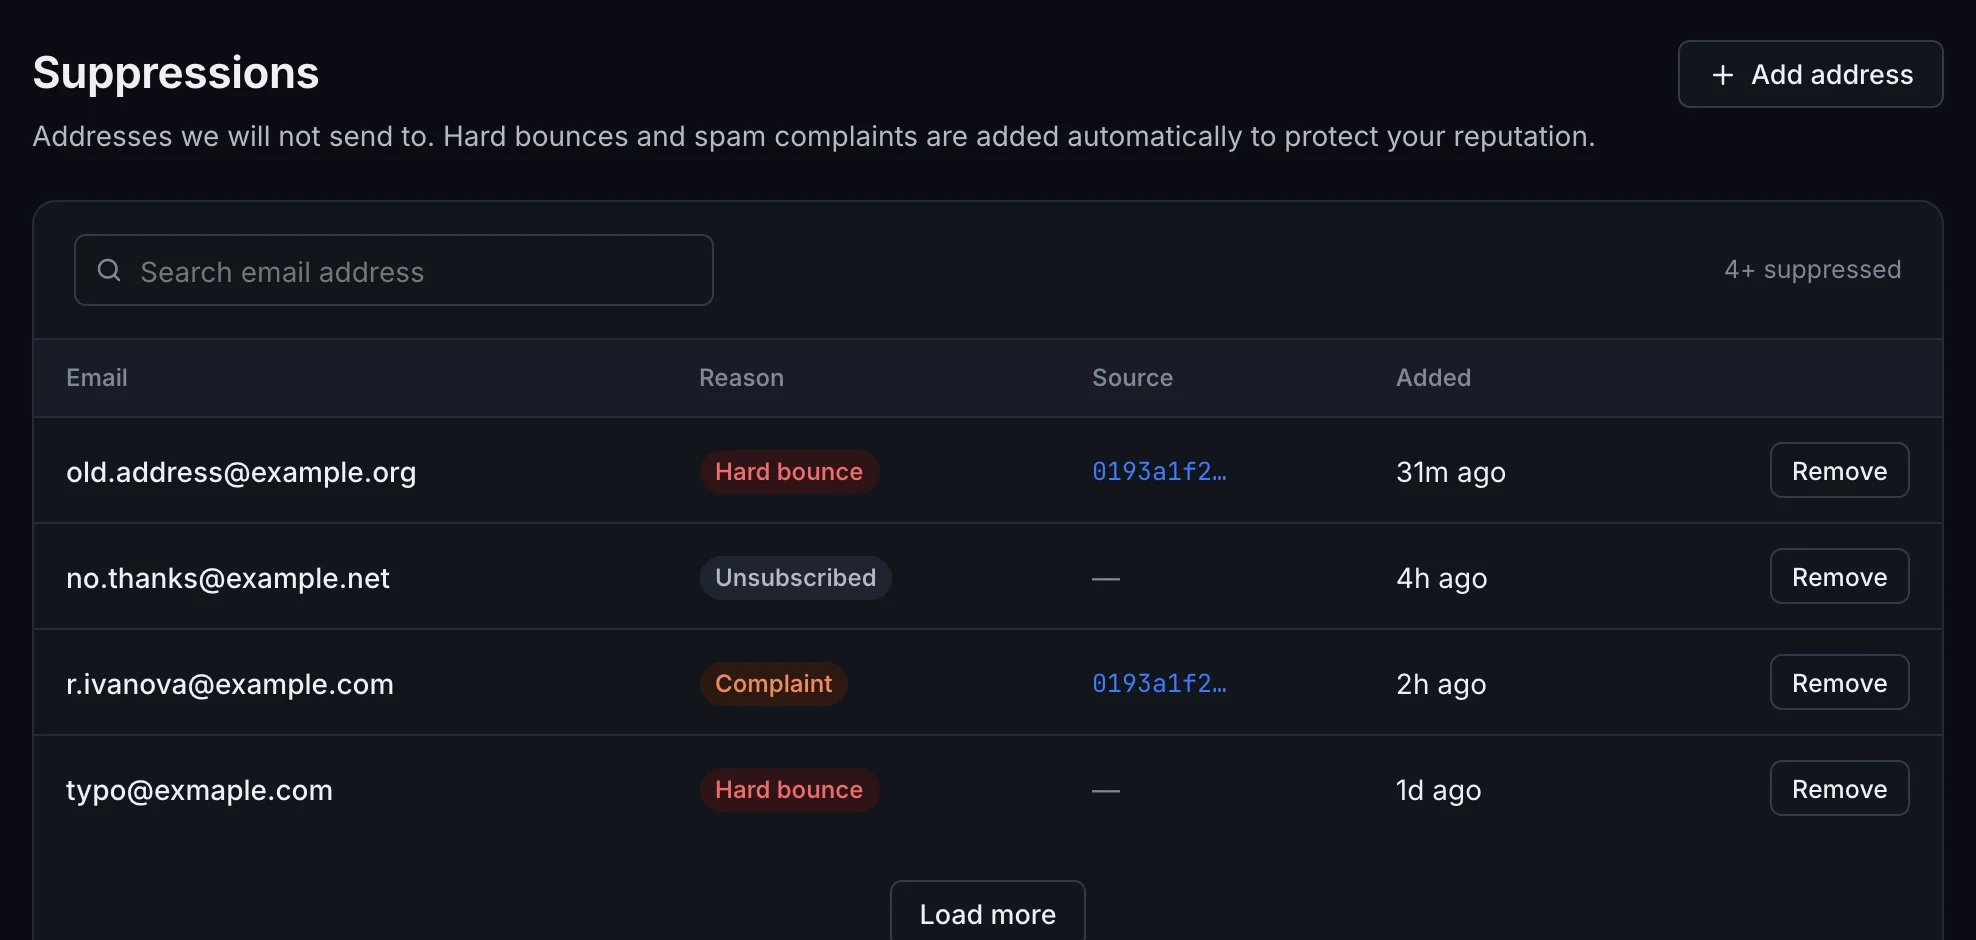Remove r.ivanova@example.com from suppressions
1976x940 pixels.
1839,682
